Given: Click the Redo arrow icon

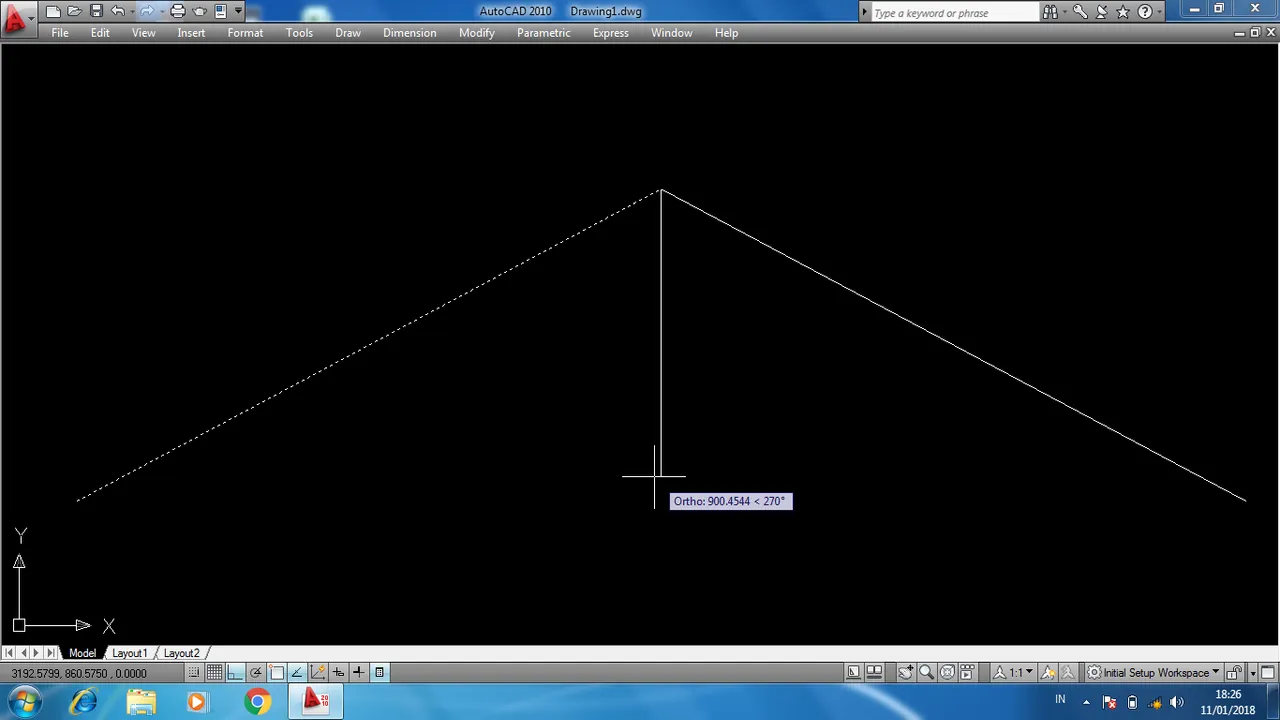Looking at the screenshot, I should point(146,11).
